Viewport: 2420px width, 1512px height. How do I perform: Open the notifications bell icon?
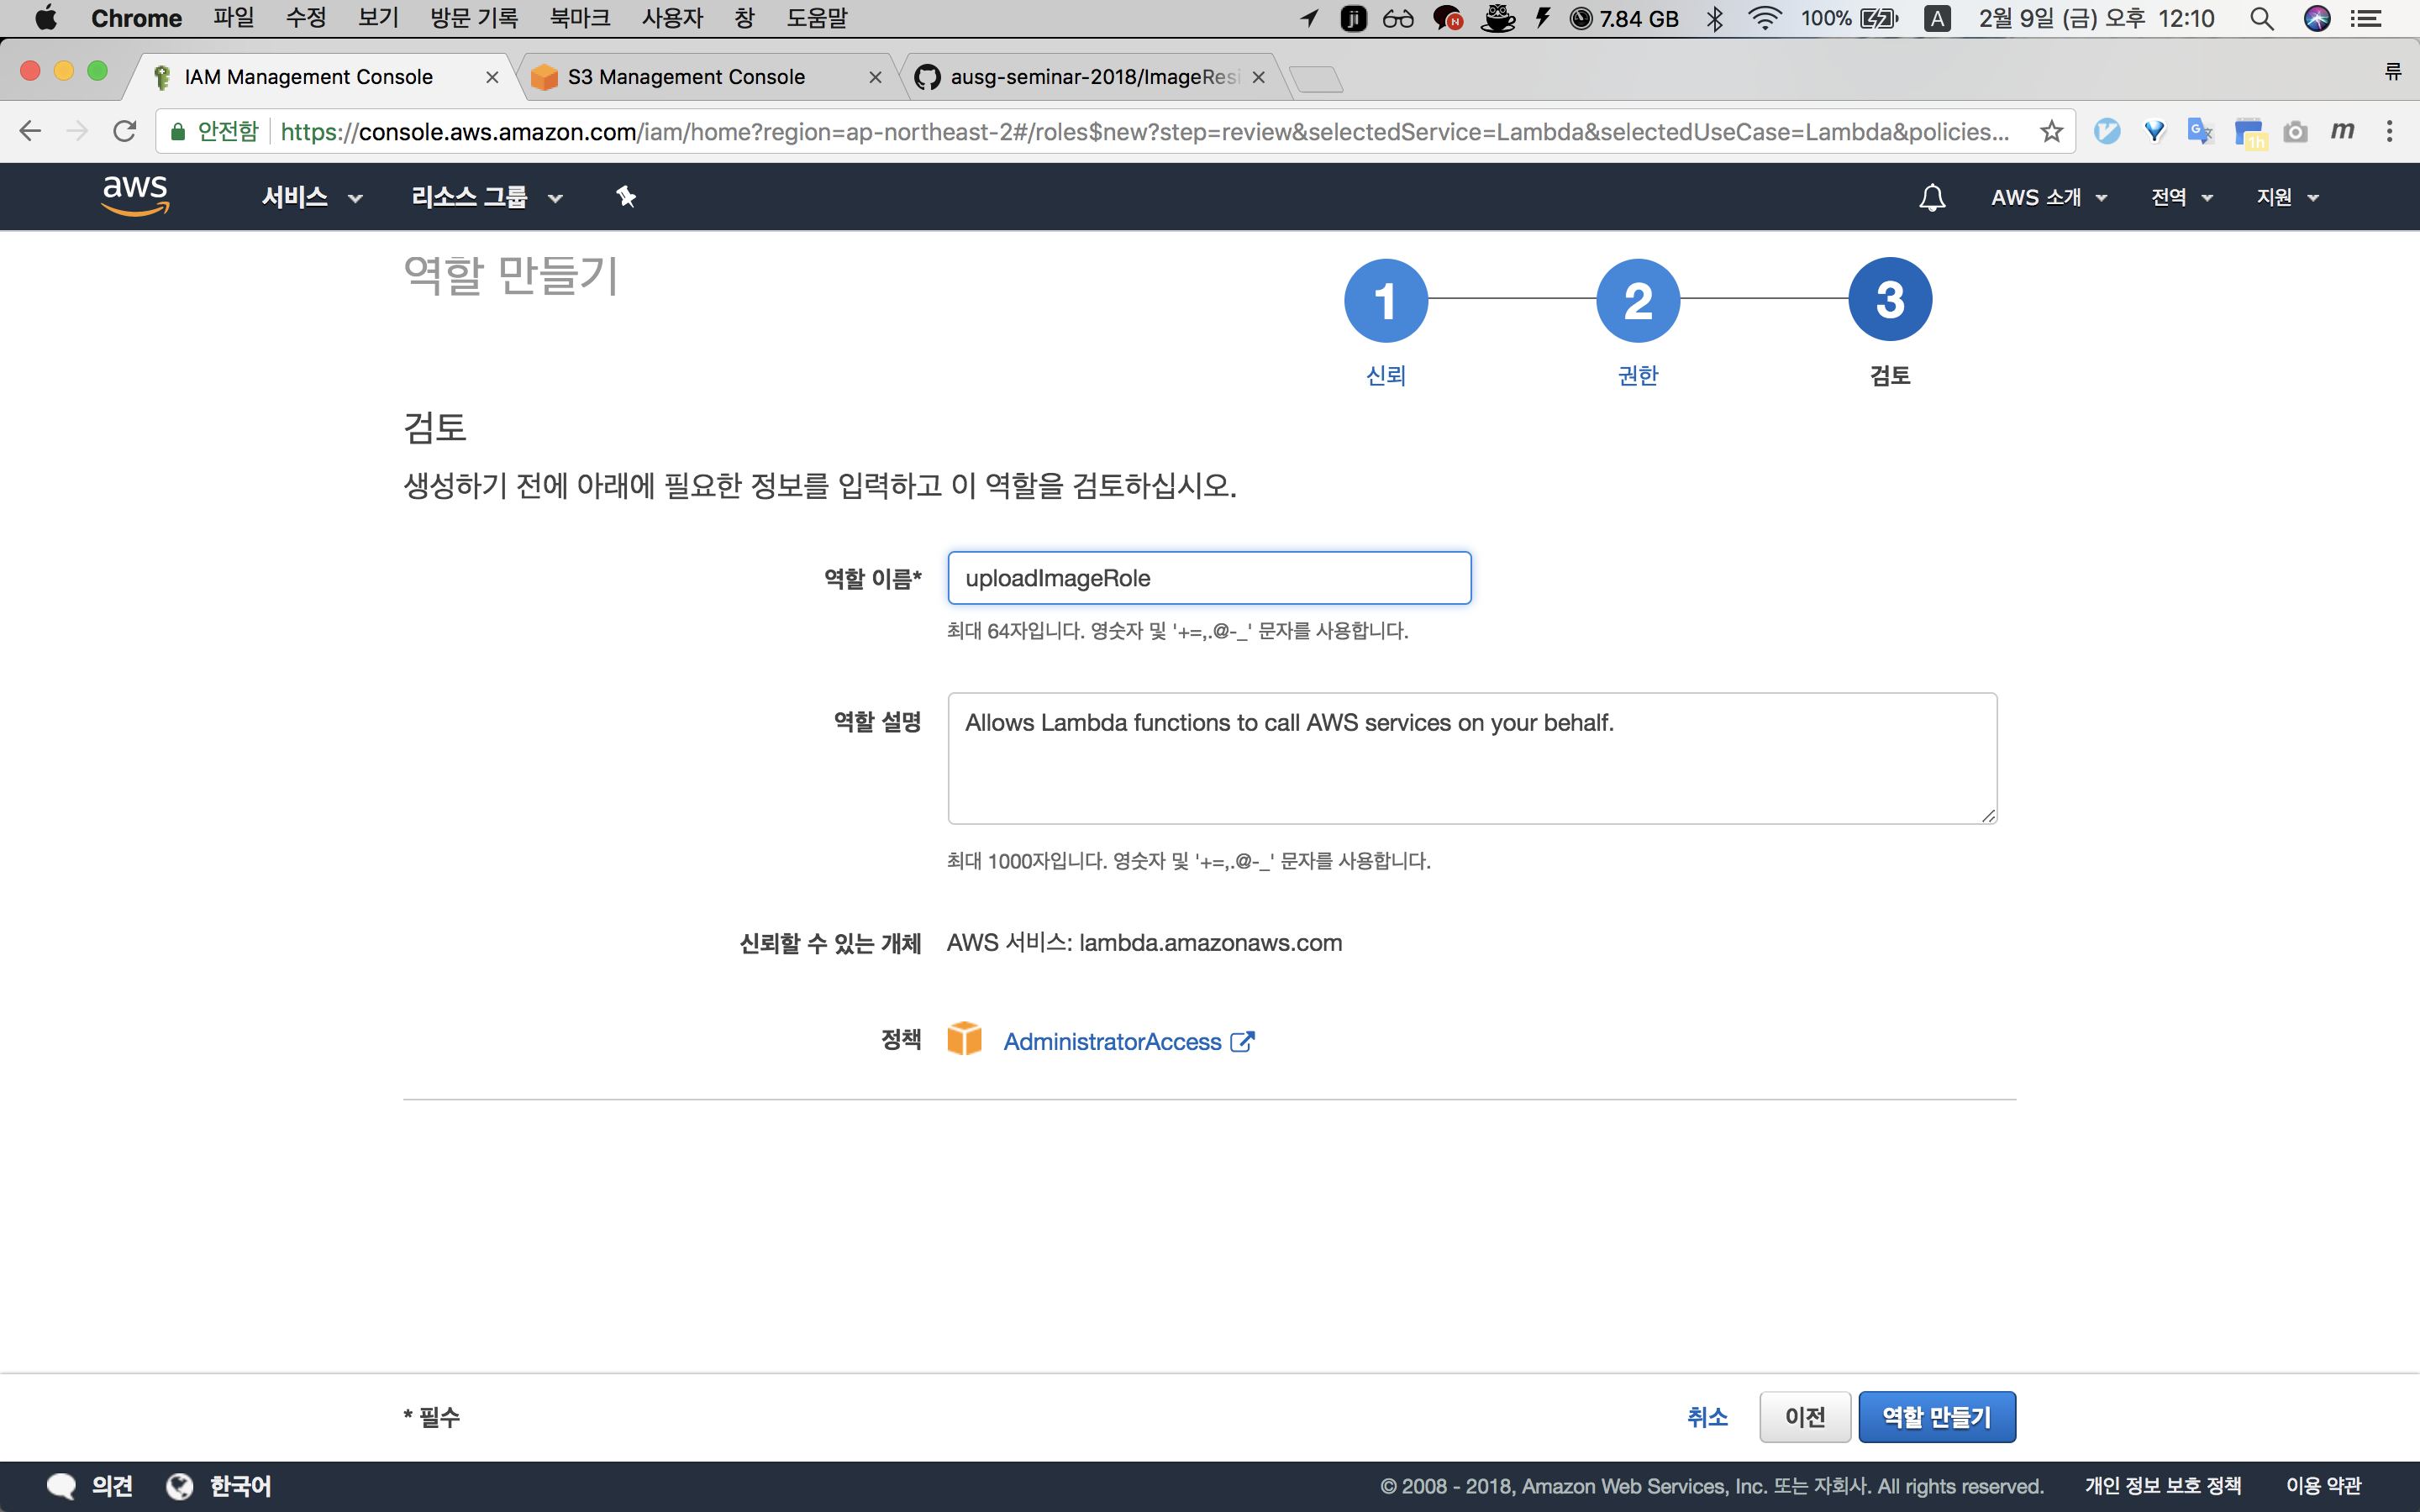(1932, 197)
